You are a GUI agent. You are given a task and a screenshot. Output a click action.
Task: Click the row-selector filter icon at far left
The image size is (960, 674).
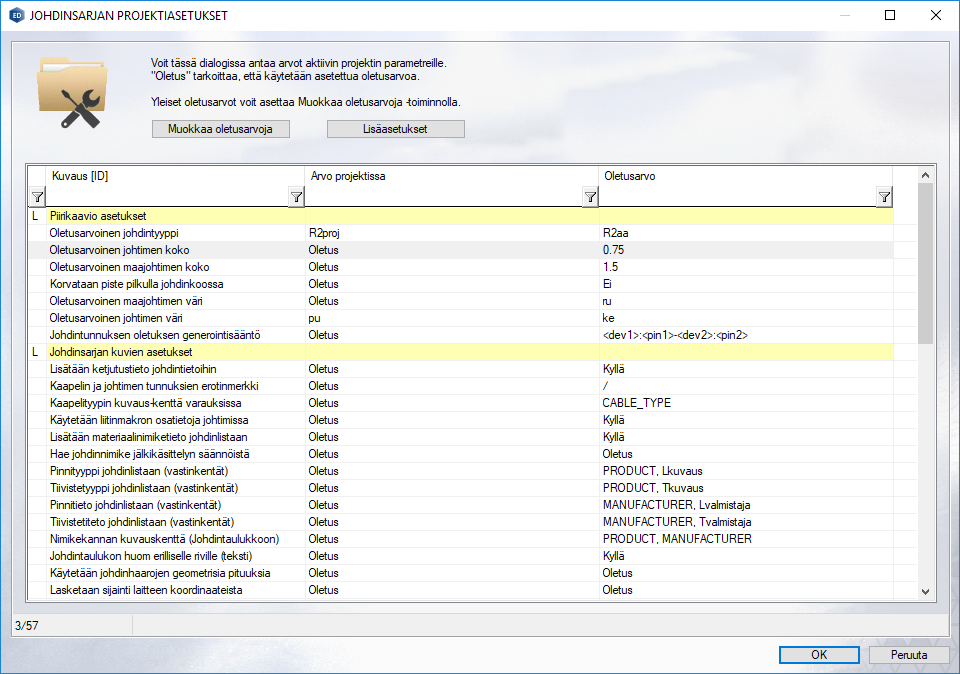click(x=36, y=197)
